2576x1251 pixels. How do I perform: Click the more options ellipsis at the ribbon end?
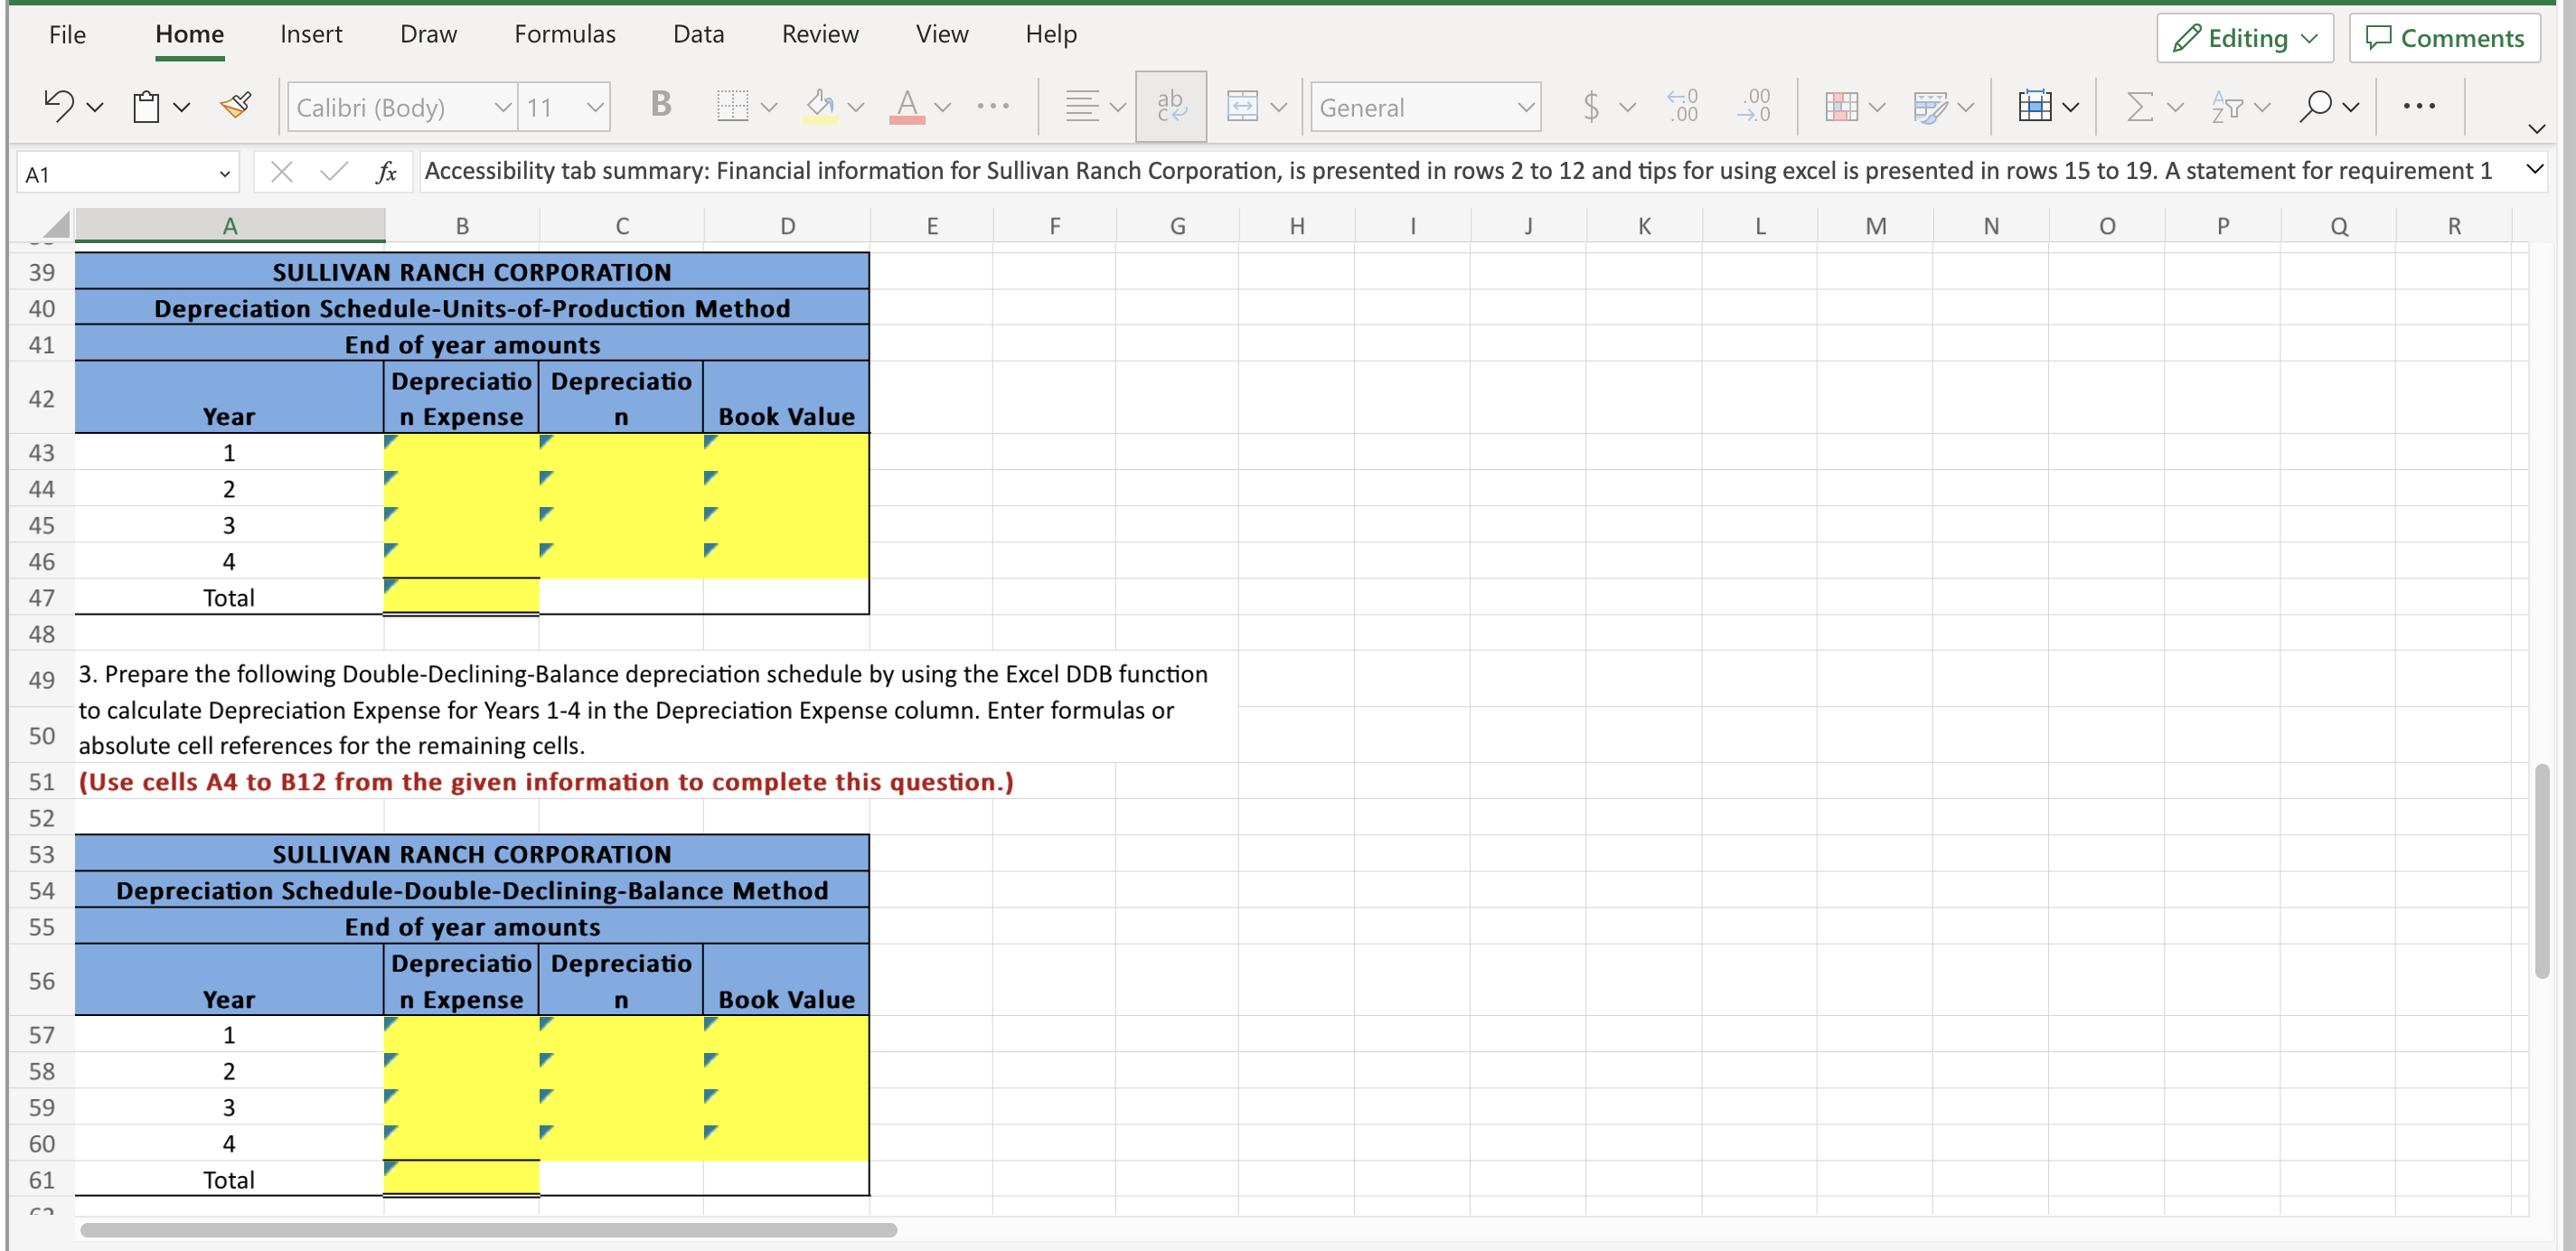(2418, 106)
